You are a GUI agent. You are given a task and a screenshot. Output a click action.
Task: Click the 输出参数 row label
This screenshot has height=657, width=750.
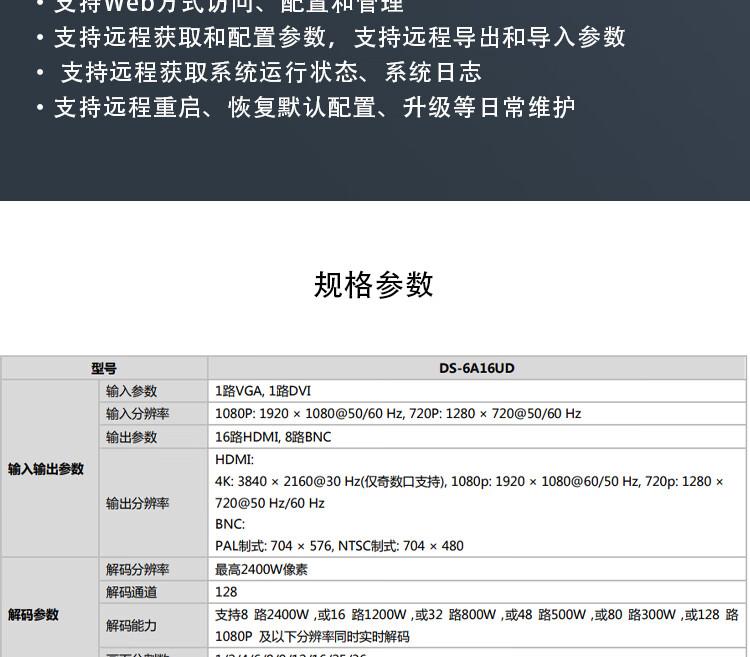[131, 437]
